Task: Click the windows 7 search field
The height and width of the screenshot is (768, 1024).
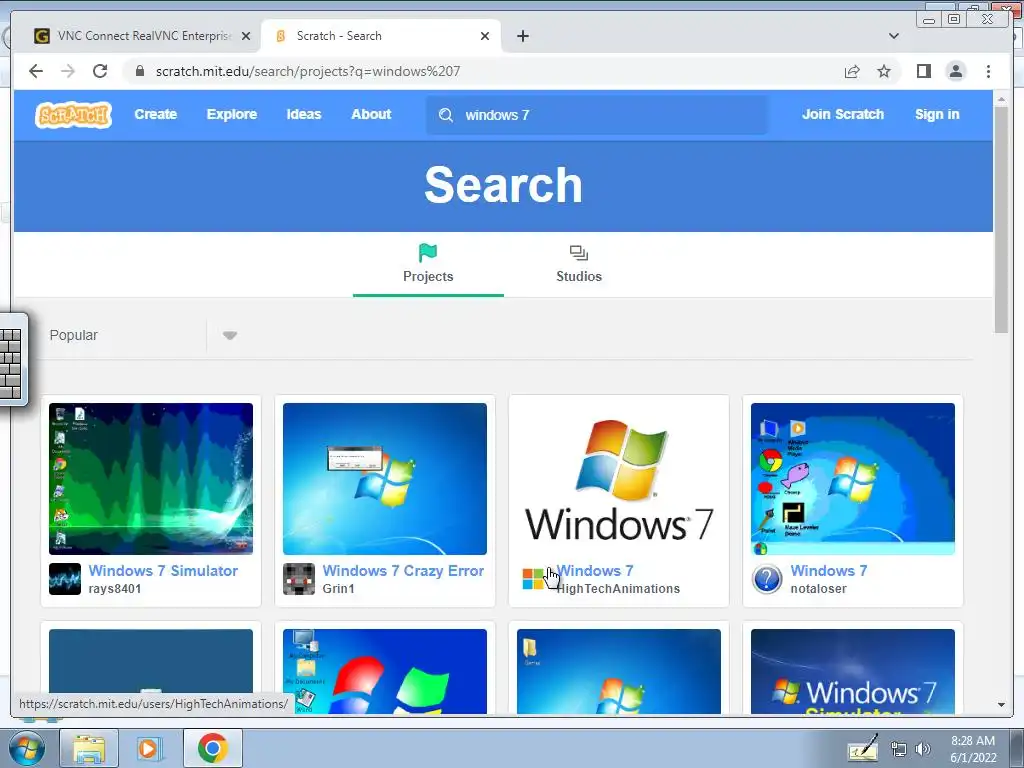Action: pos(597,115)
